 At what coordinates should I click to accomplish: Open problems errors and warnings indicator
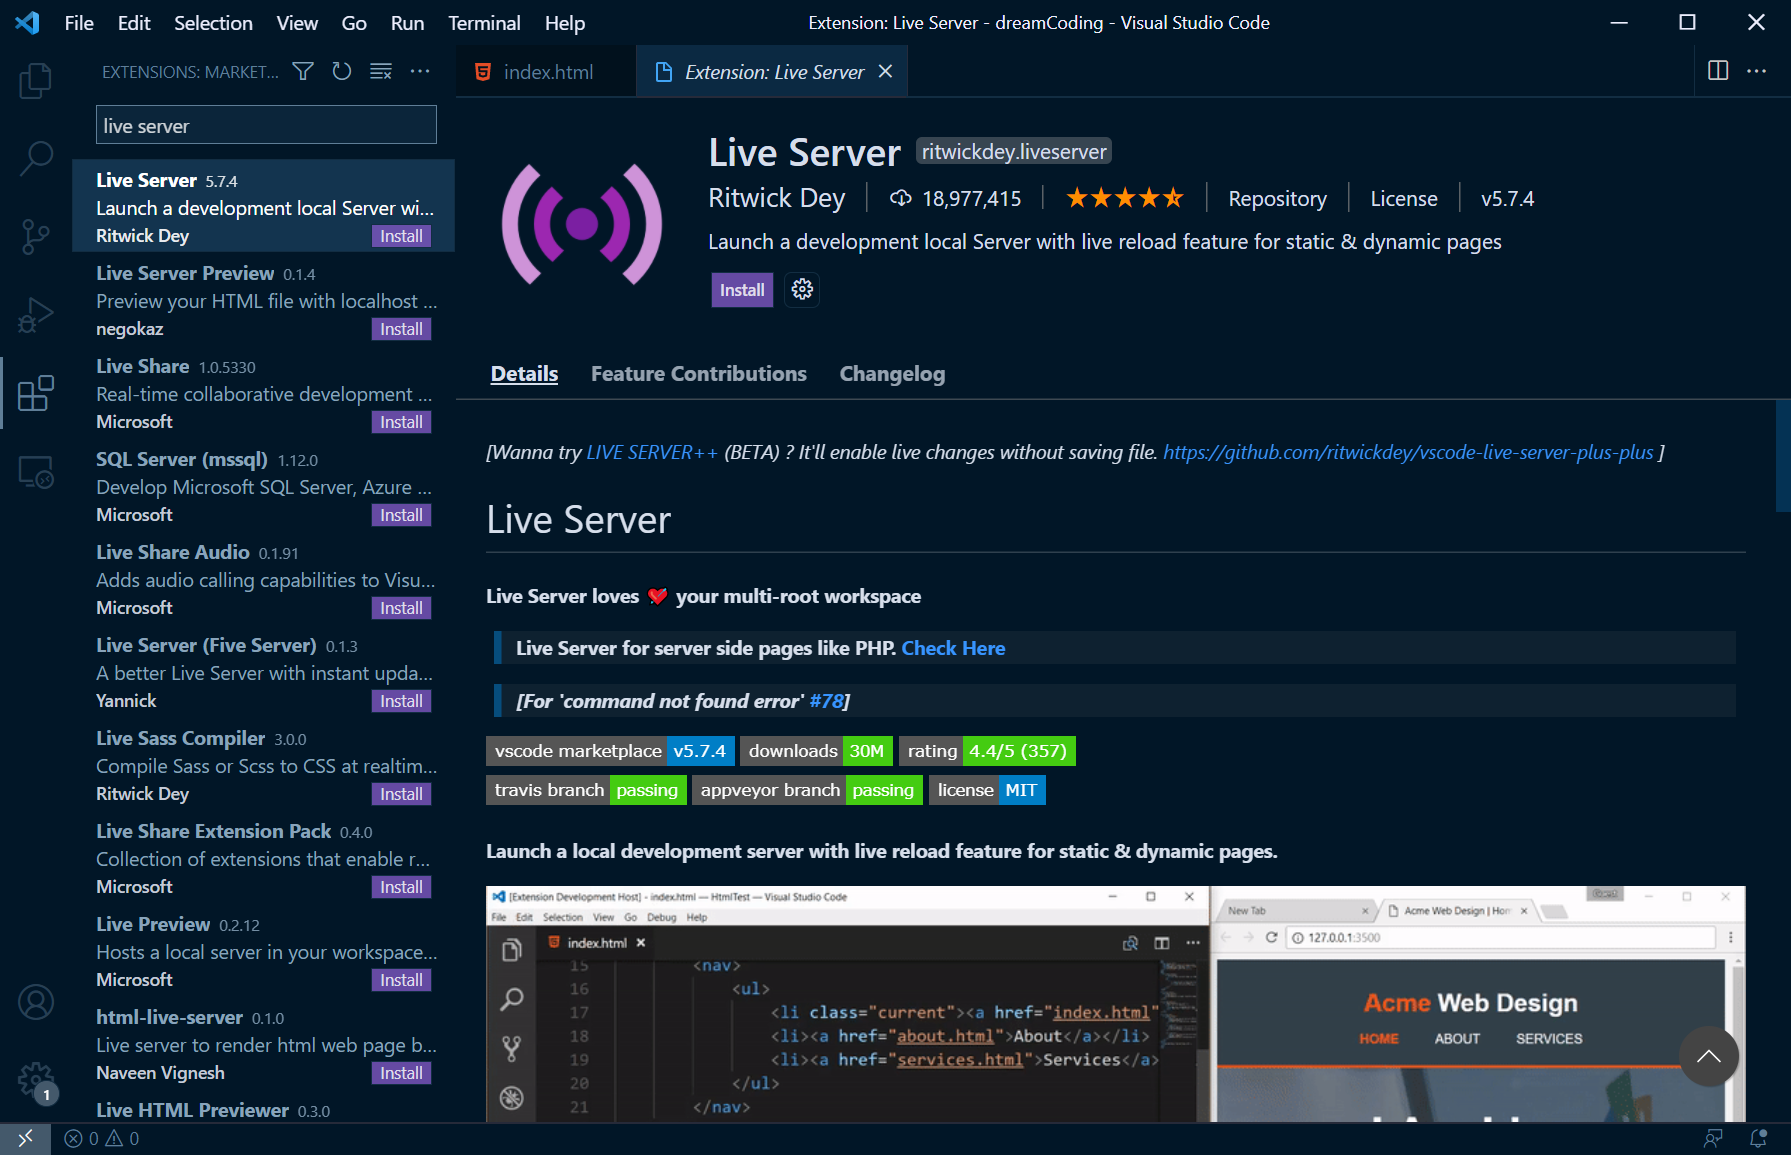coord(102,1138)
